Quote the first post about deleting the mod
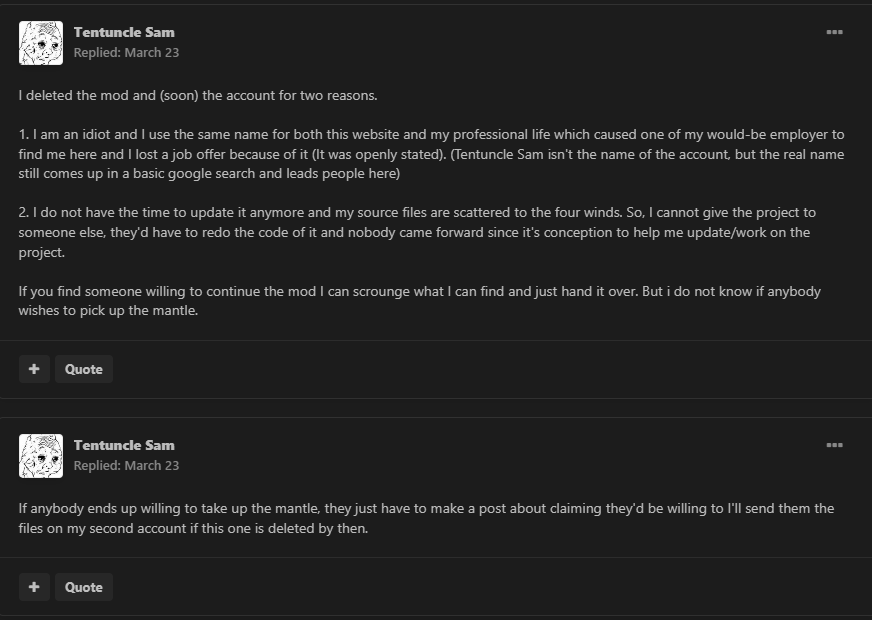 (x=84, y=369)
